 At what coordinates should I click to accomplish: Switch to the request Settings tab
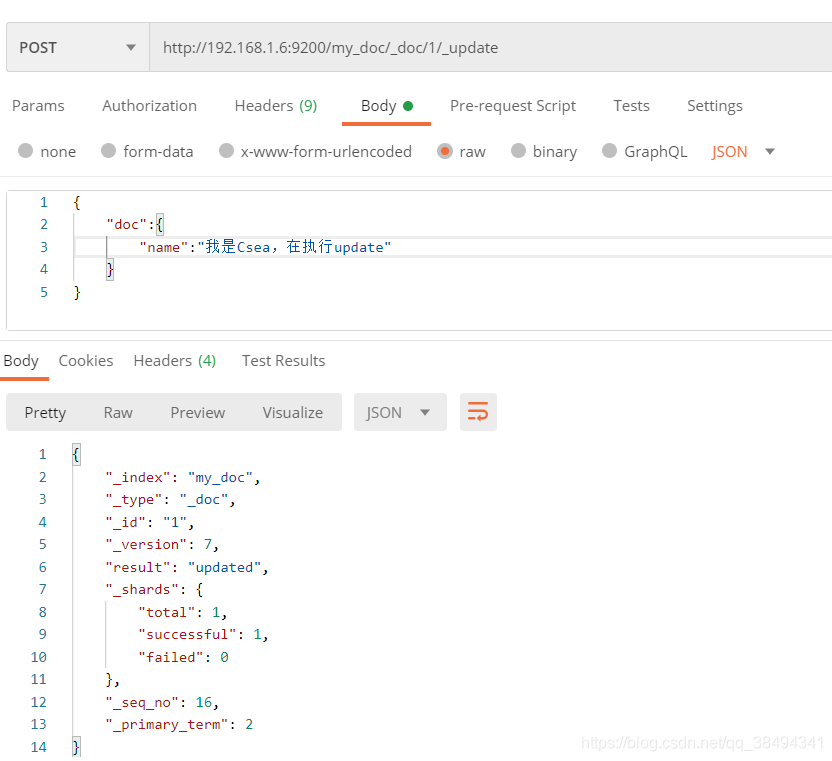714,106
